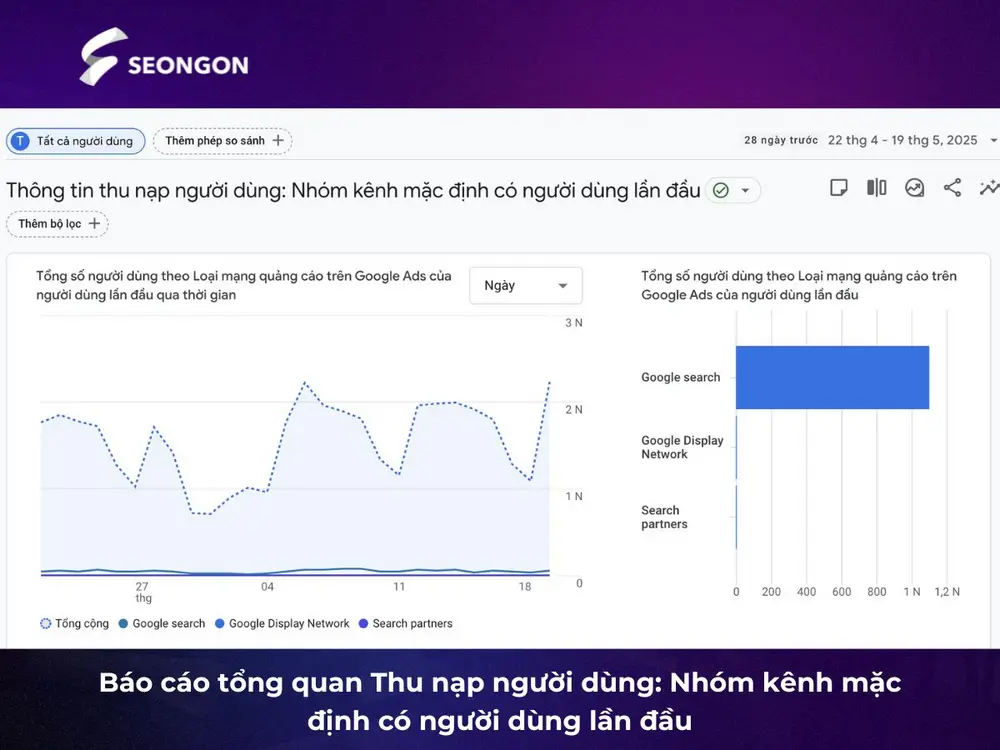This screenshot has width=1000, height=750.
Task: Click the Google search blue bar
Action: pos(832,378)
